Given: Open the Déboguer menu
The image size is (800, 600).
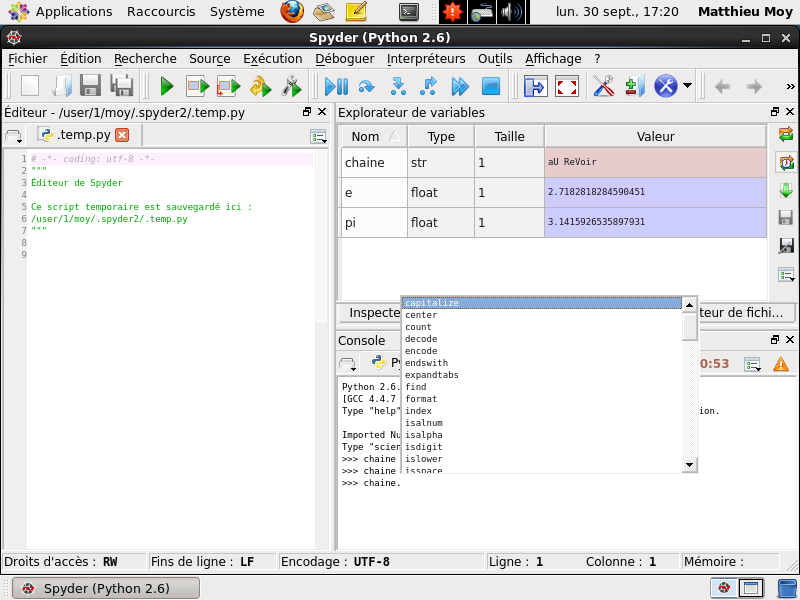Looking at the screenshot, I should pyautogui.click(x=344, y=59).
